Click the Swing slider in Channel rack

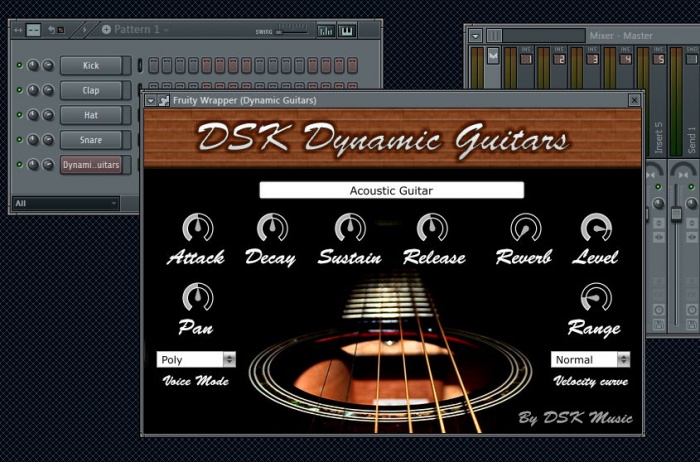point(292,32)
